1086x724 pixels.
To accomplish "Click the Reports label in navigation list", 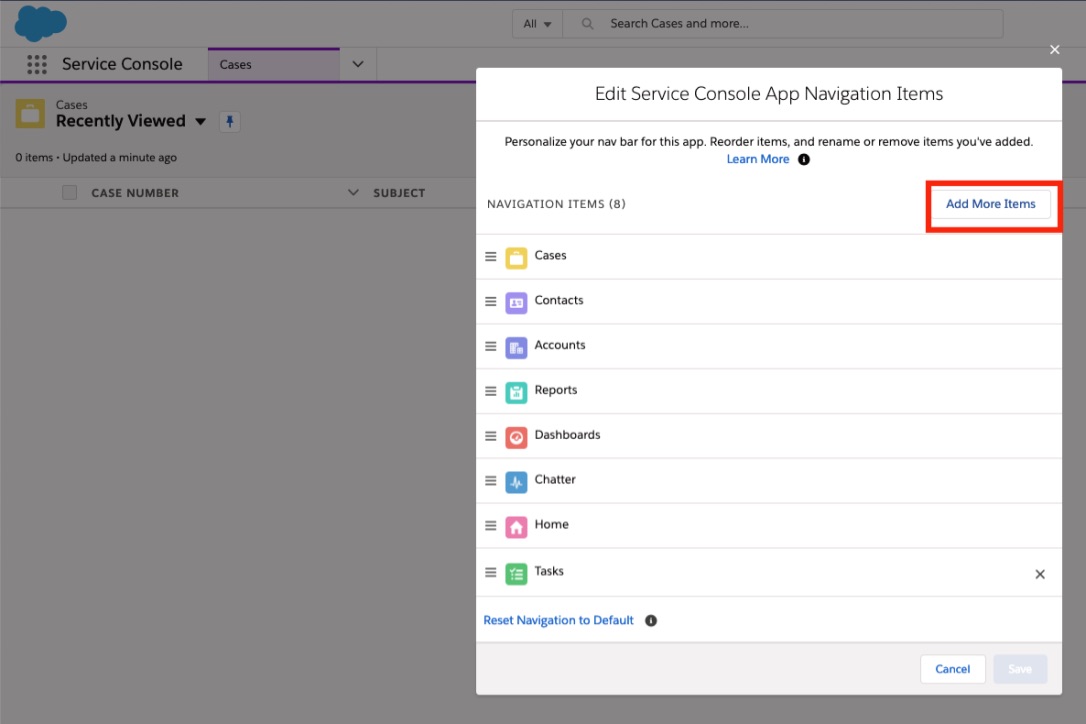I will point(555,391).
